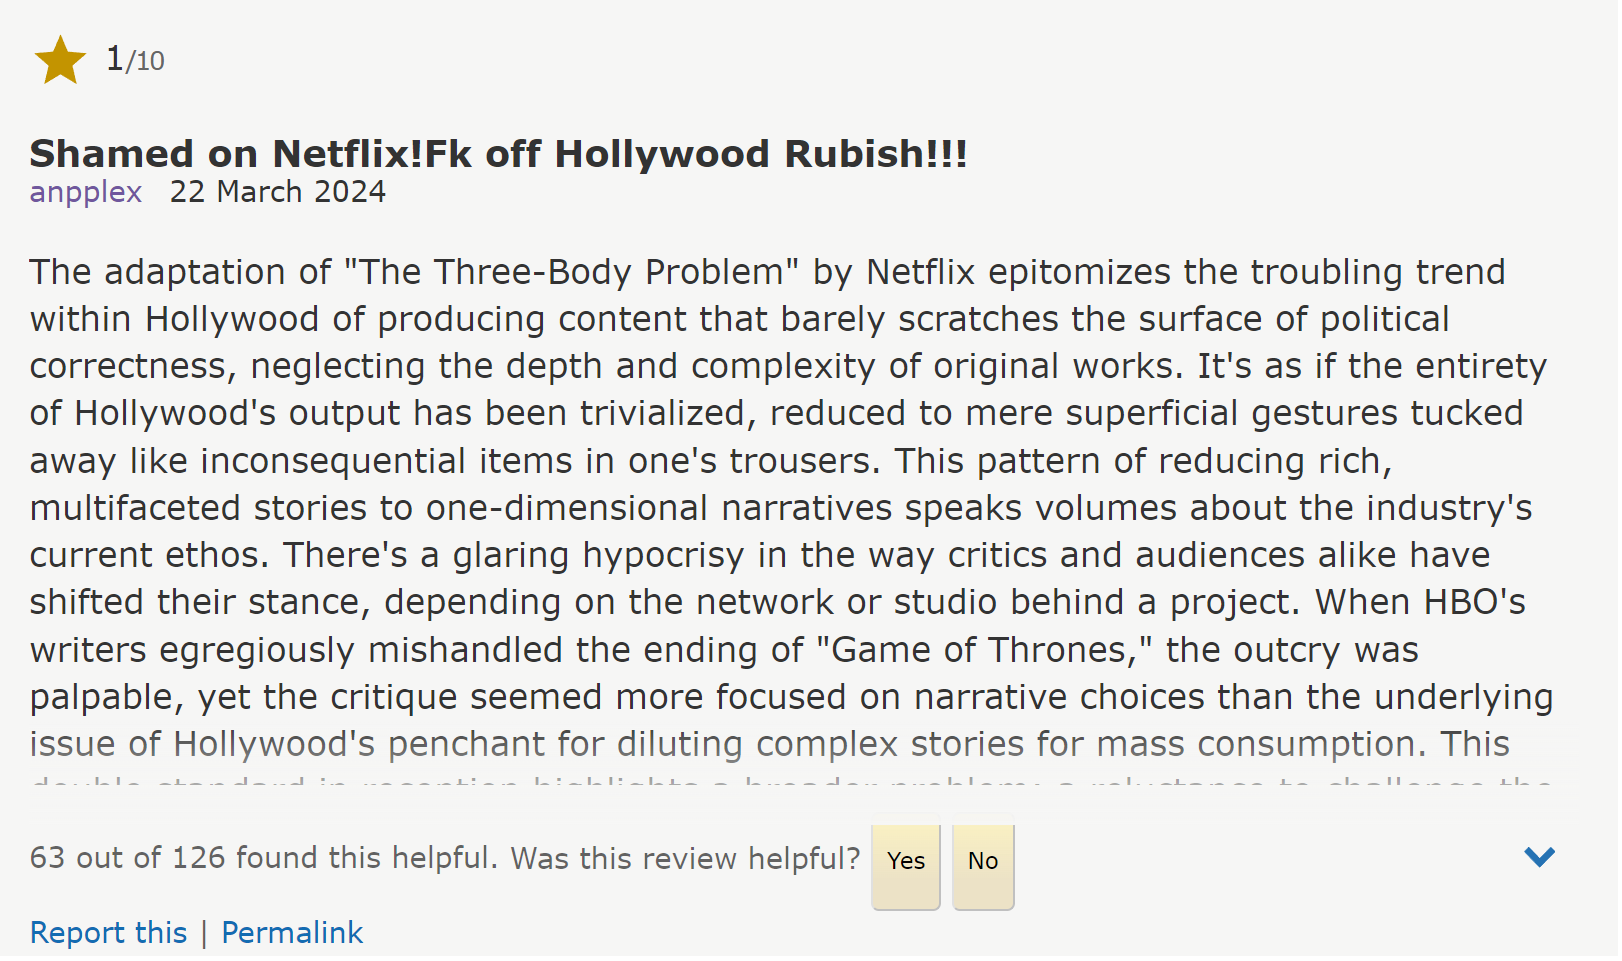Click the word 'Netflix' in the first line
Image resolution: width=1622 pixels, height=961 pixels.
point(920,272)
